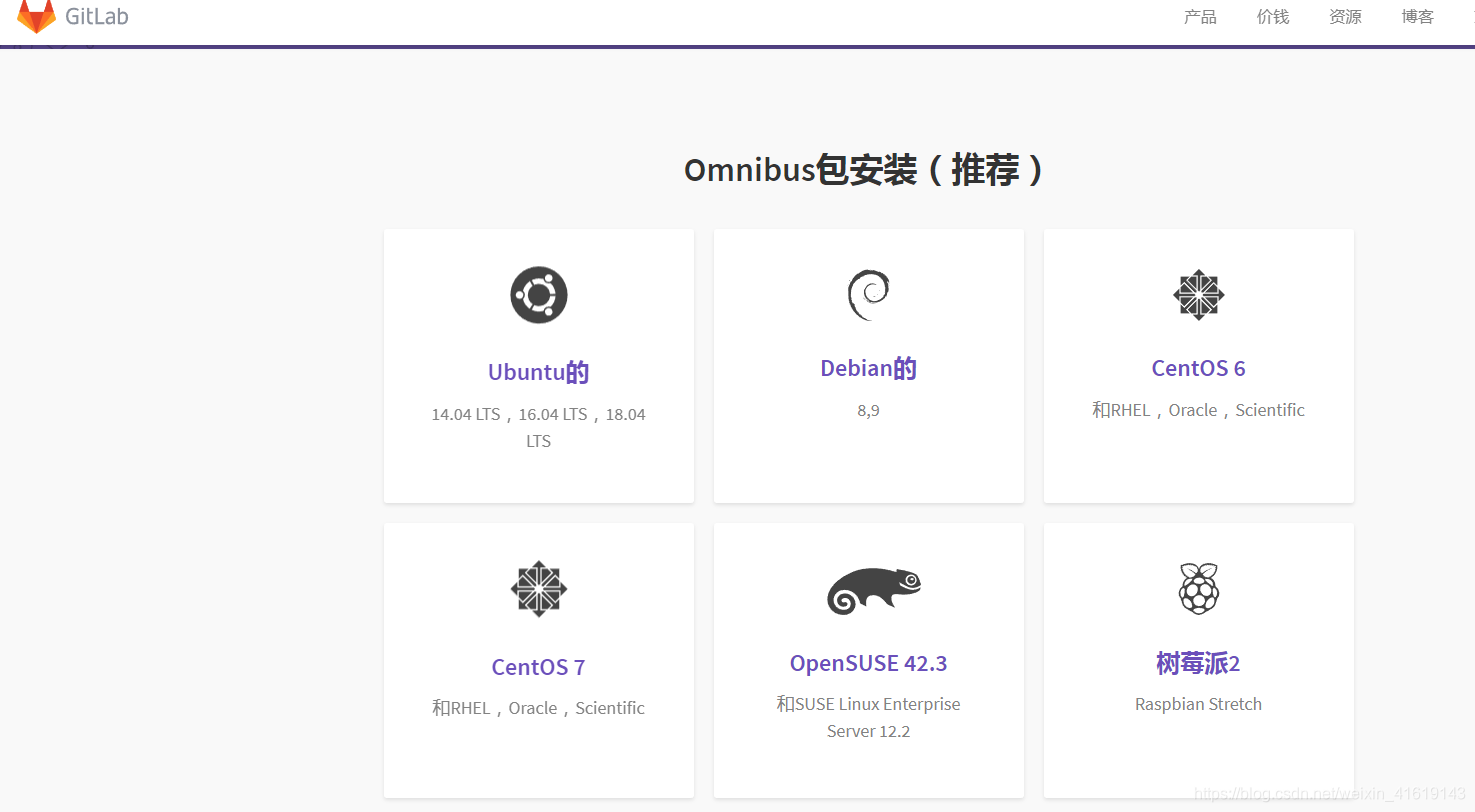Click the '14.04 LTS，16.04 LTS，18.04 LTS' text
The width and height of the screenshot is (1475, 812).
pyautogui.click(x=539, y=428)
